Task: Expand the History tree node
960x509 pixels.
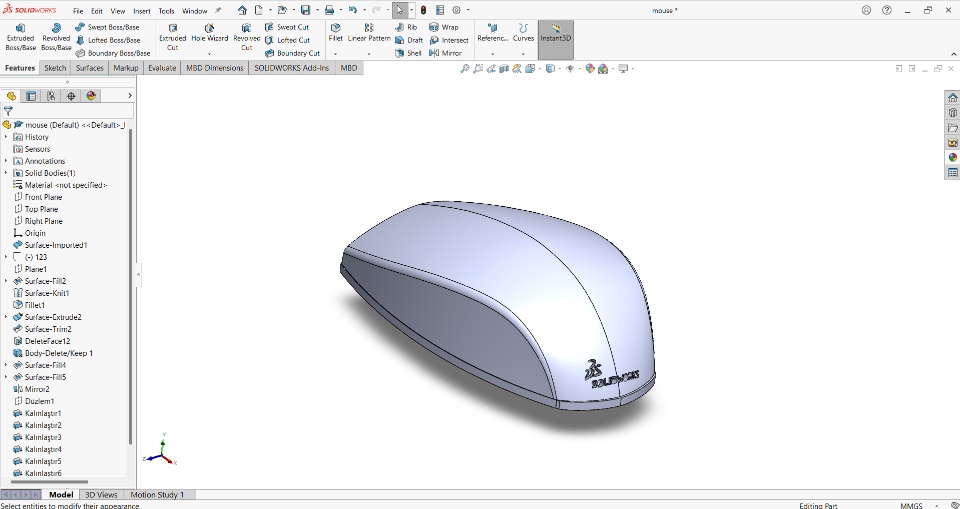Action: point(6,137)
